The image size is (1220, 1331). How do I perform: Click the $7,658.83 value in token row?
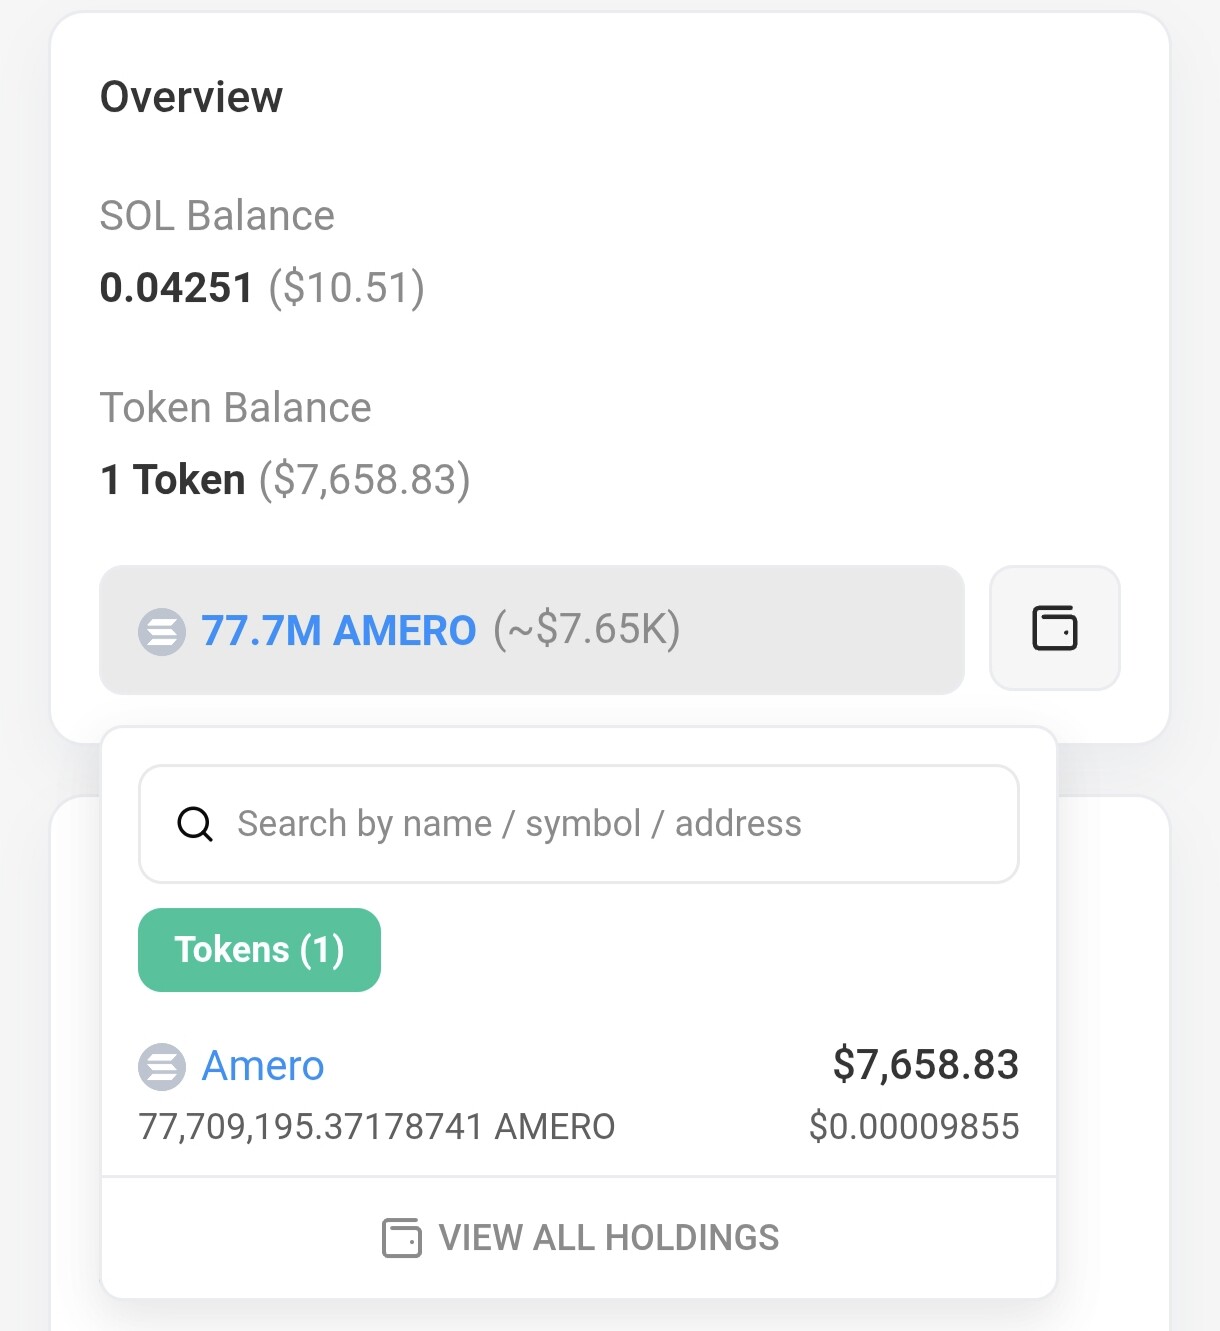(x=925, y=1065)
